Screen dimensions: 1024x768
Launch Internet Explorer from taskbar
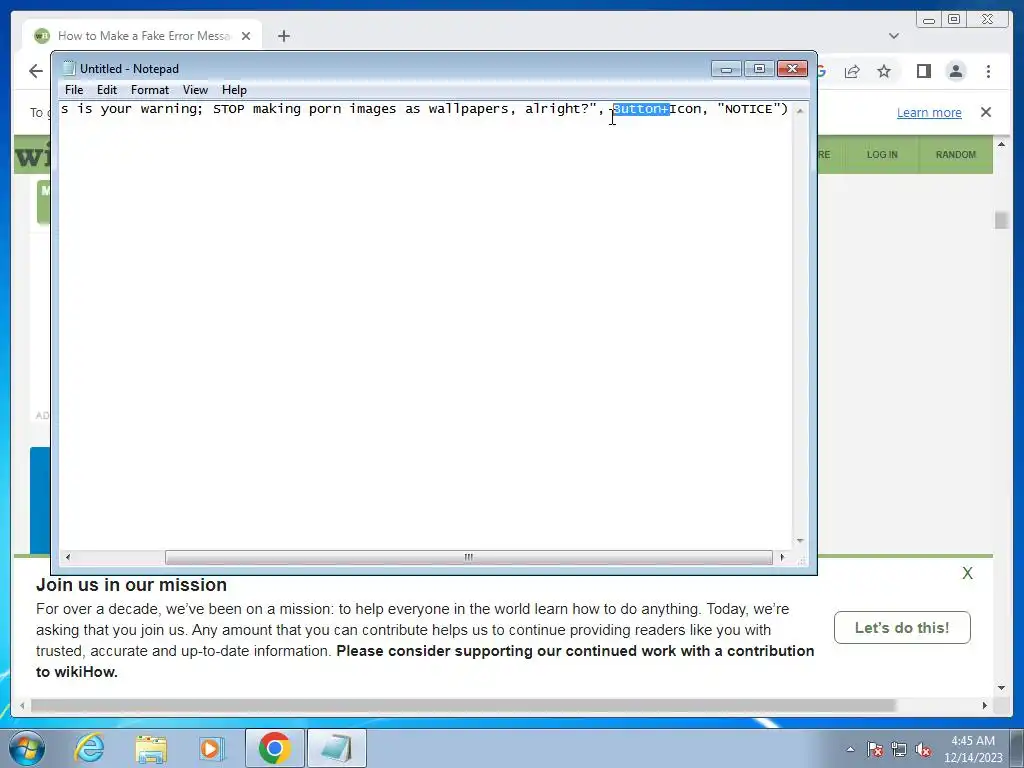click(x=89, y=748)
